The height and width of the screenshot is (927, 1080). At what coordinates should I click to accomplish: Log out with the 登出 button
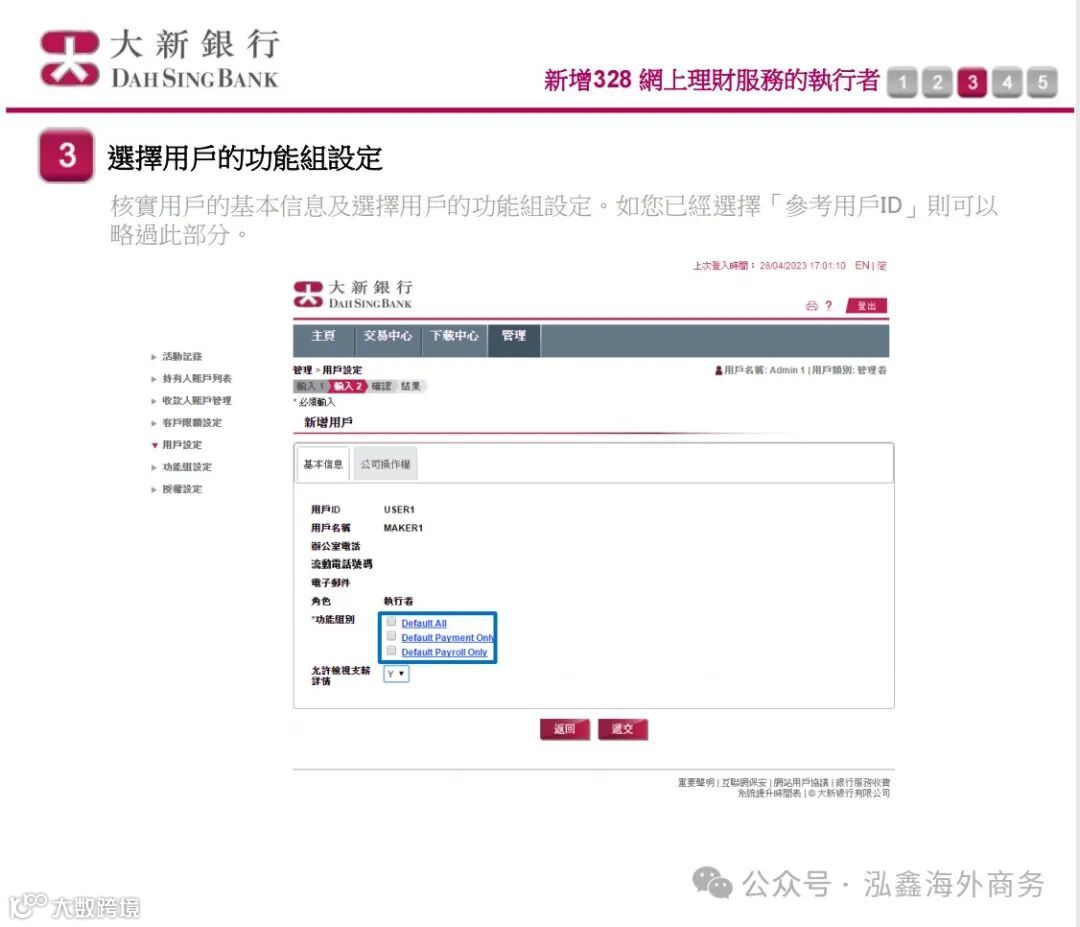point(866,306)
